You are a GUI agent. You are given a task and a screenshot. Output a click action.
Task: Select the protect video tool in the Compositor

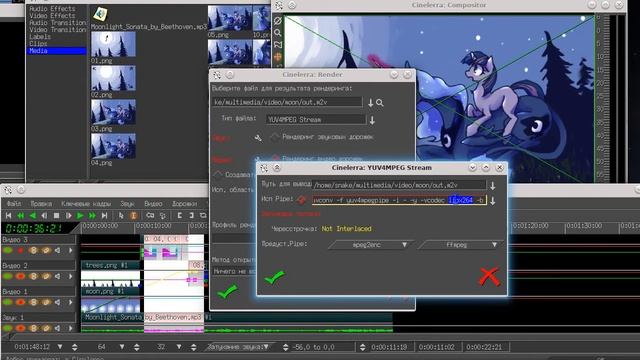click(x=278, y=20)
